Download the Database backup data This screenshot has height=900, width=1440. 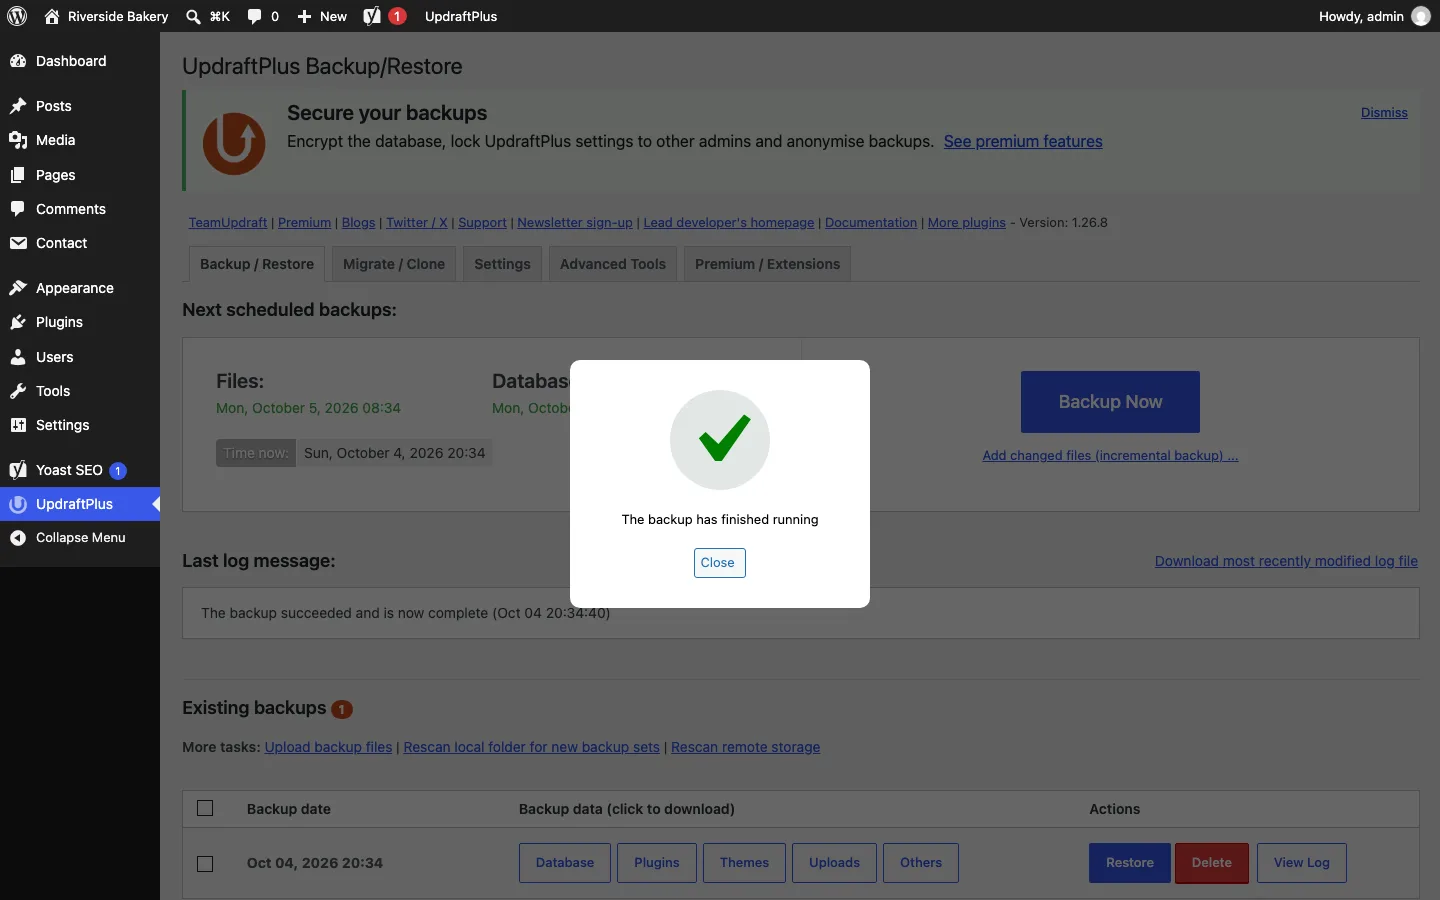565,863
